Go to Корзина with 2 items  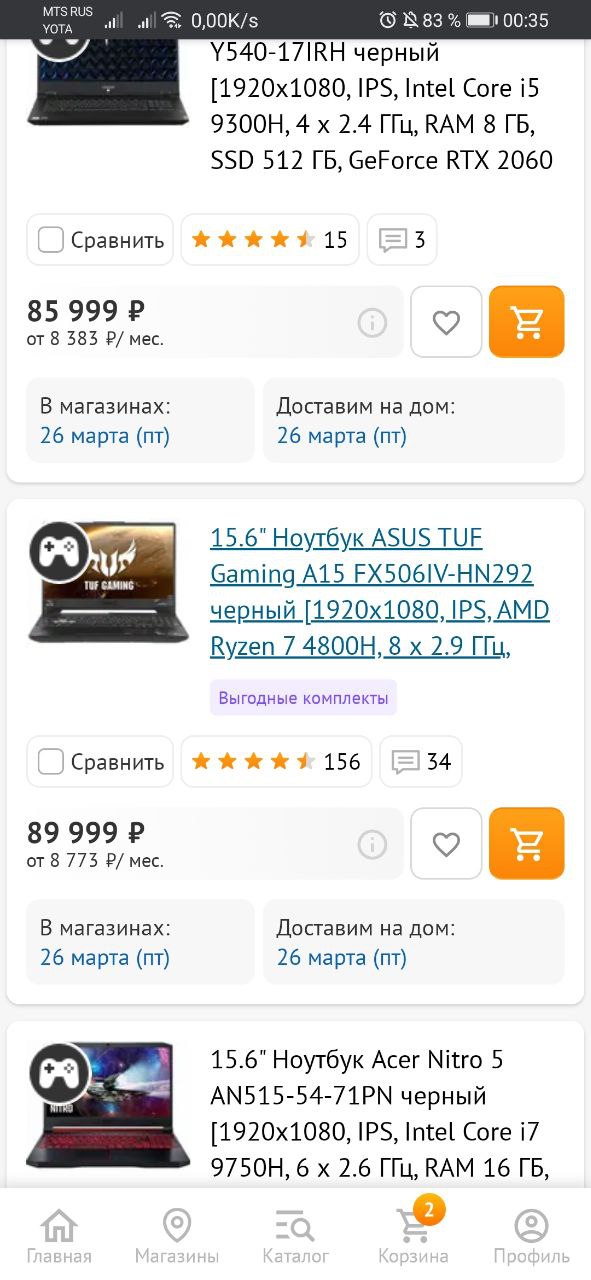[x=413, y=1235]
